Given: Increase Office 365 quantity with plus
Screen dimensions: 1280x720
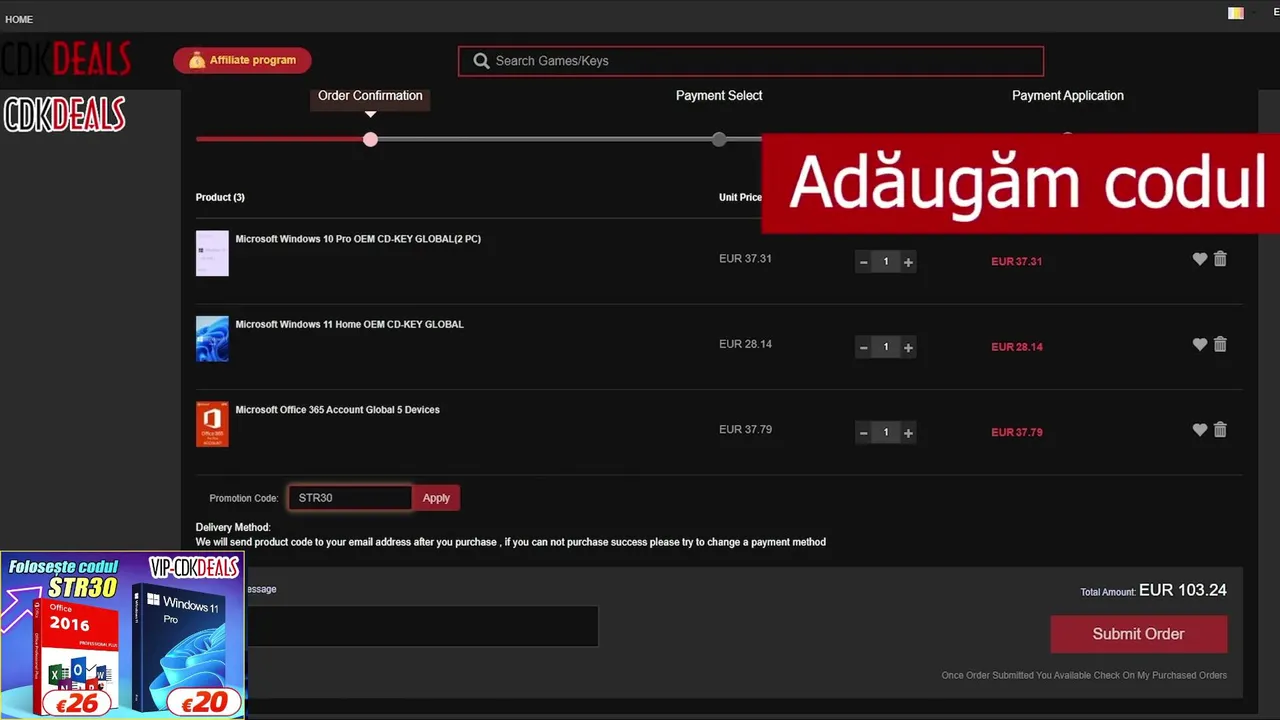Looking at the screenshot, I should point(908,433).
